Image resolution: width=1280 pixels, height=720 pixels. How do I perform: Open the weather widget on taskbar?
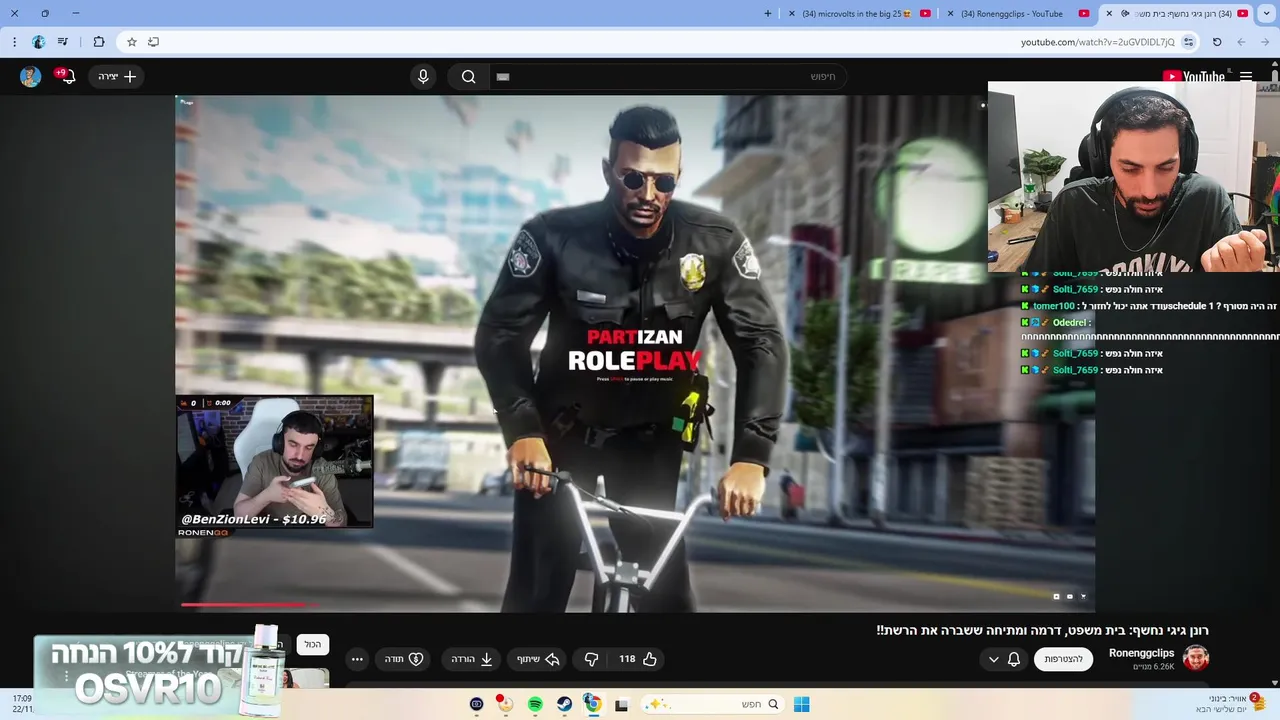point(1233,704)
